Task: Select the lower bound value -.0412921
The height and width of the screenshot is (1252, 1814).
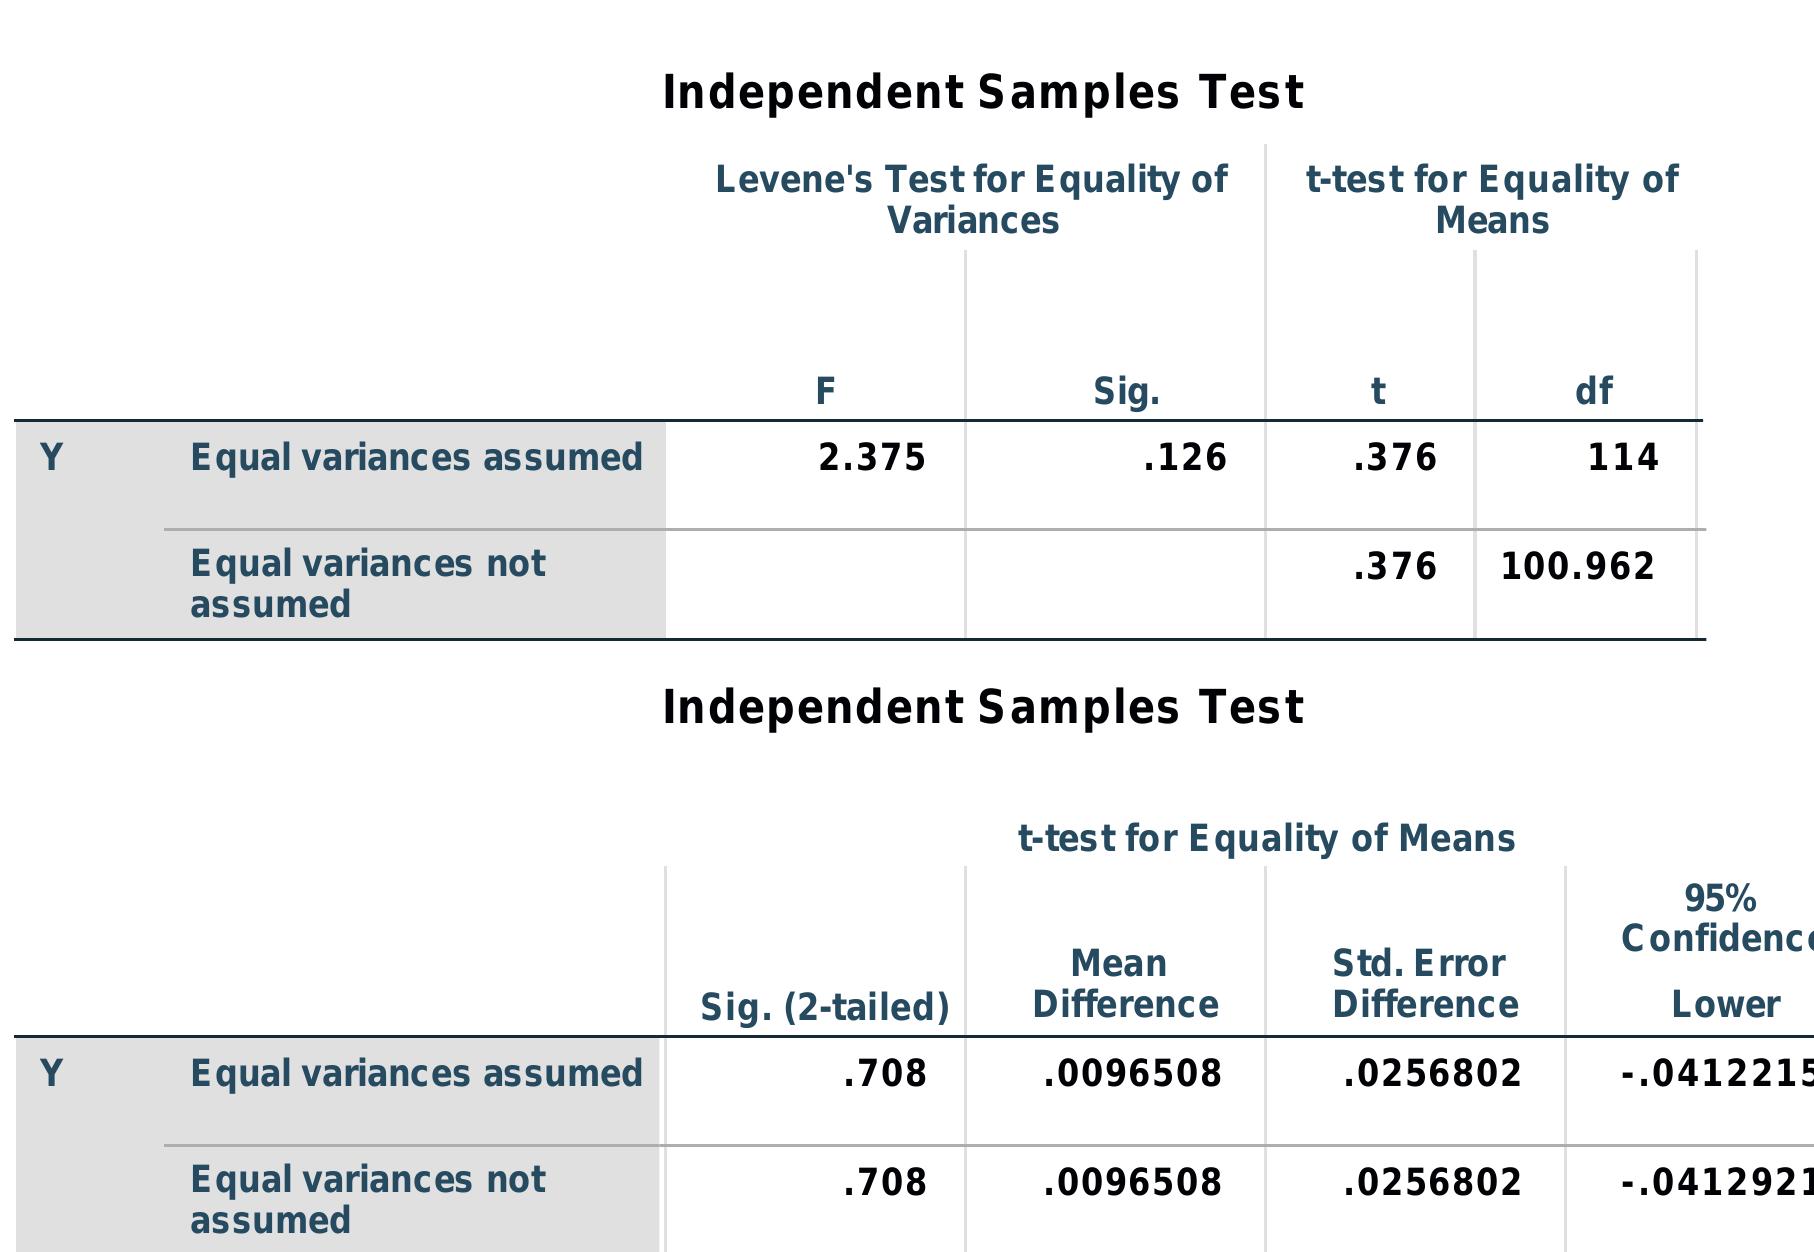Action: coord(1715,1183)
